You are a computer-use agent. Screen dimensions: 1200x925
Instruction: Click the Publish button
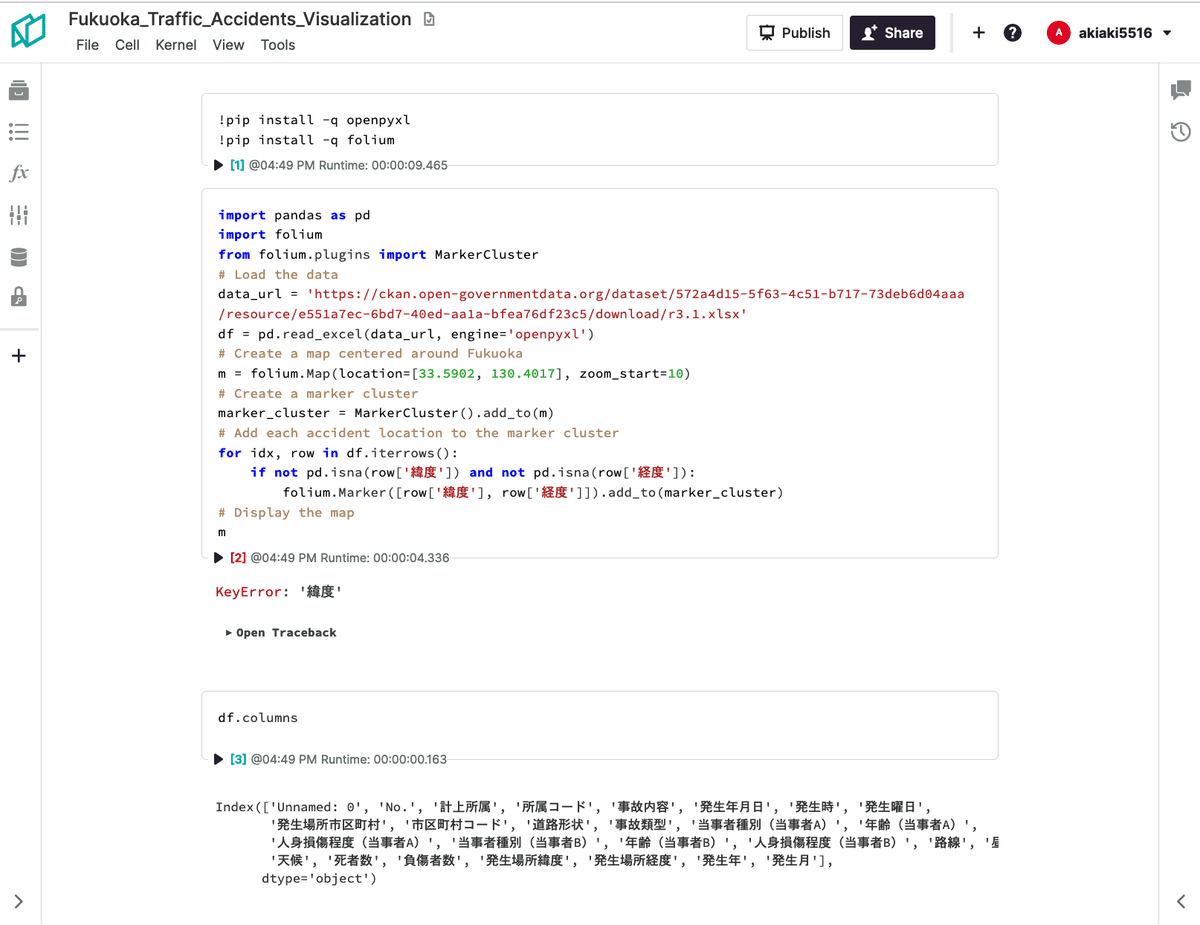(x=794, y=32)
